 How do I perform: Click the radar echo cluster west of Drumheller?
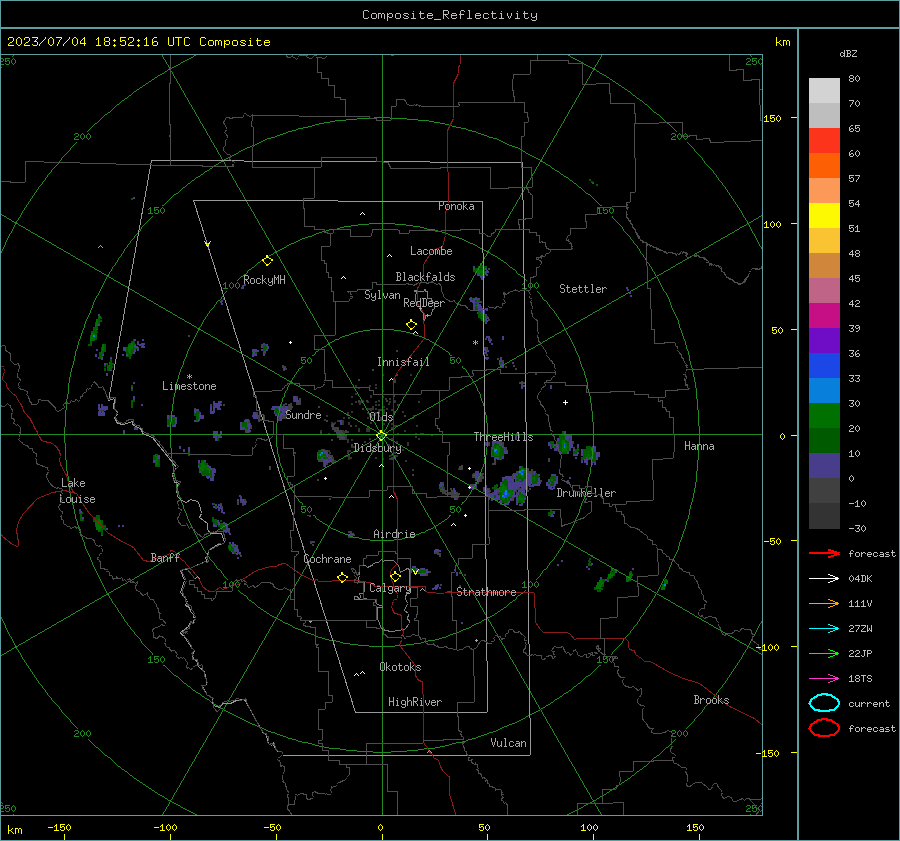click(513, 487)
